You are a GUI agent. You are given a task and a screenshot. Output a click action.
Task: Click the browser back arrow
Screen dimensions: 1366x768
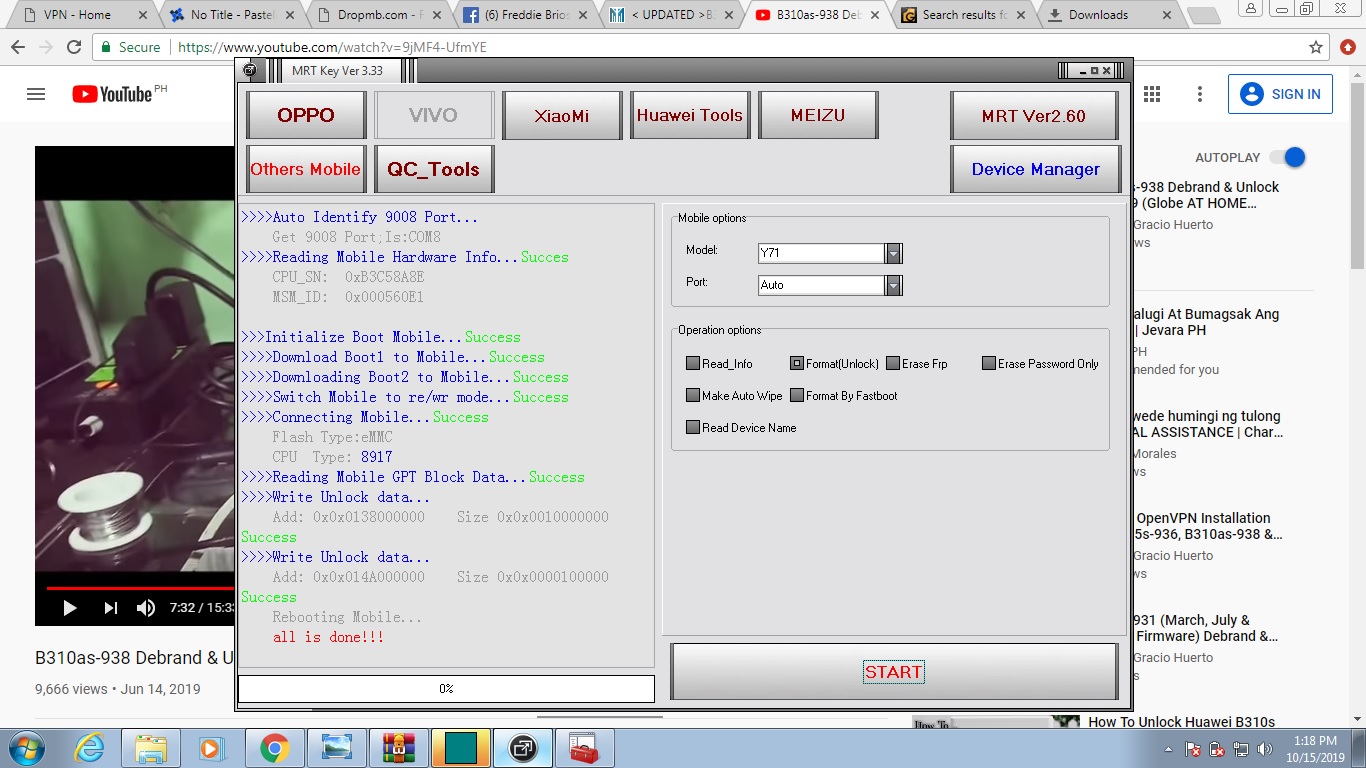click(x=18, y=47)
